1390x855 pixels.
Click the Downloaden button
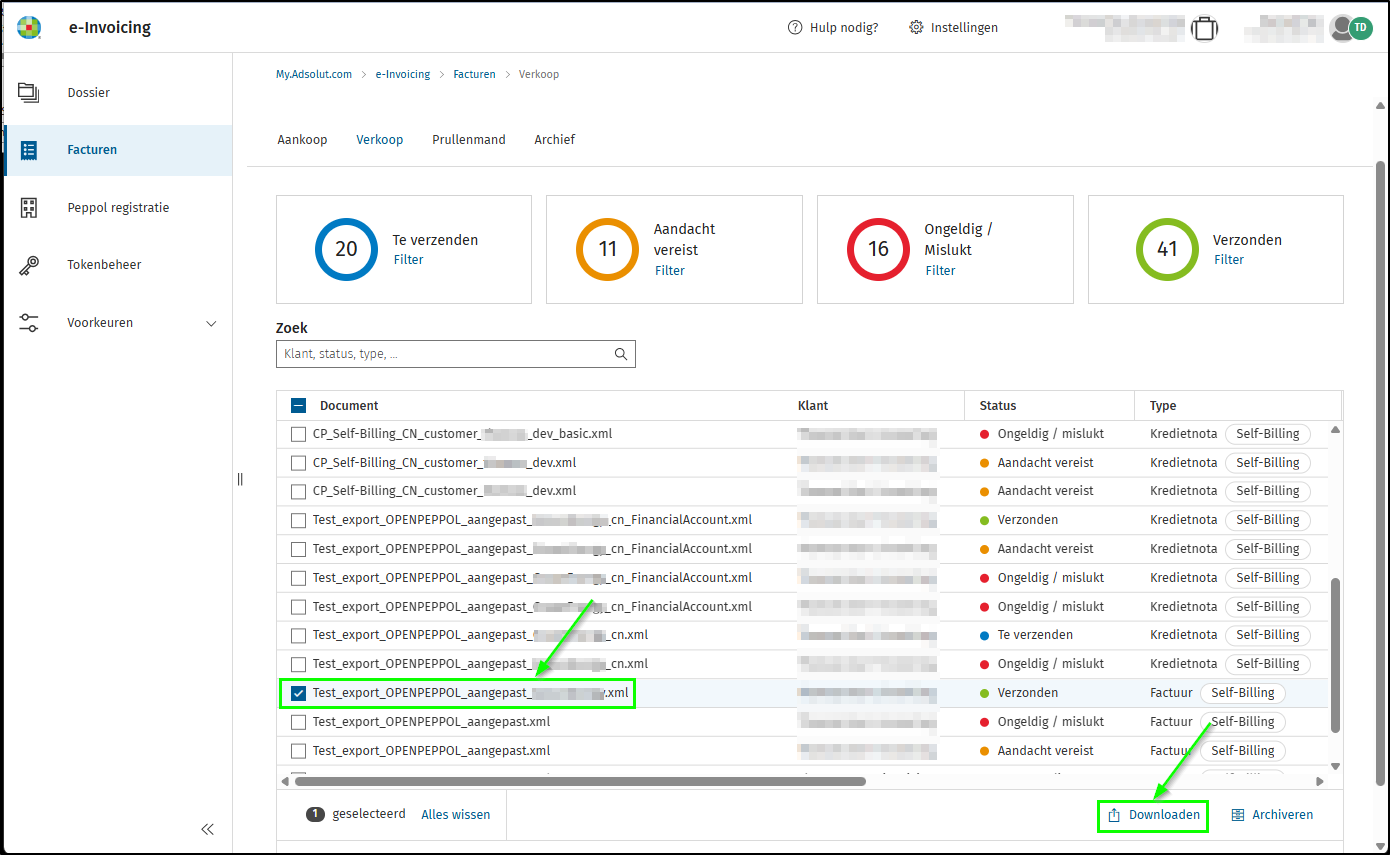[x=1153, y=815]
